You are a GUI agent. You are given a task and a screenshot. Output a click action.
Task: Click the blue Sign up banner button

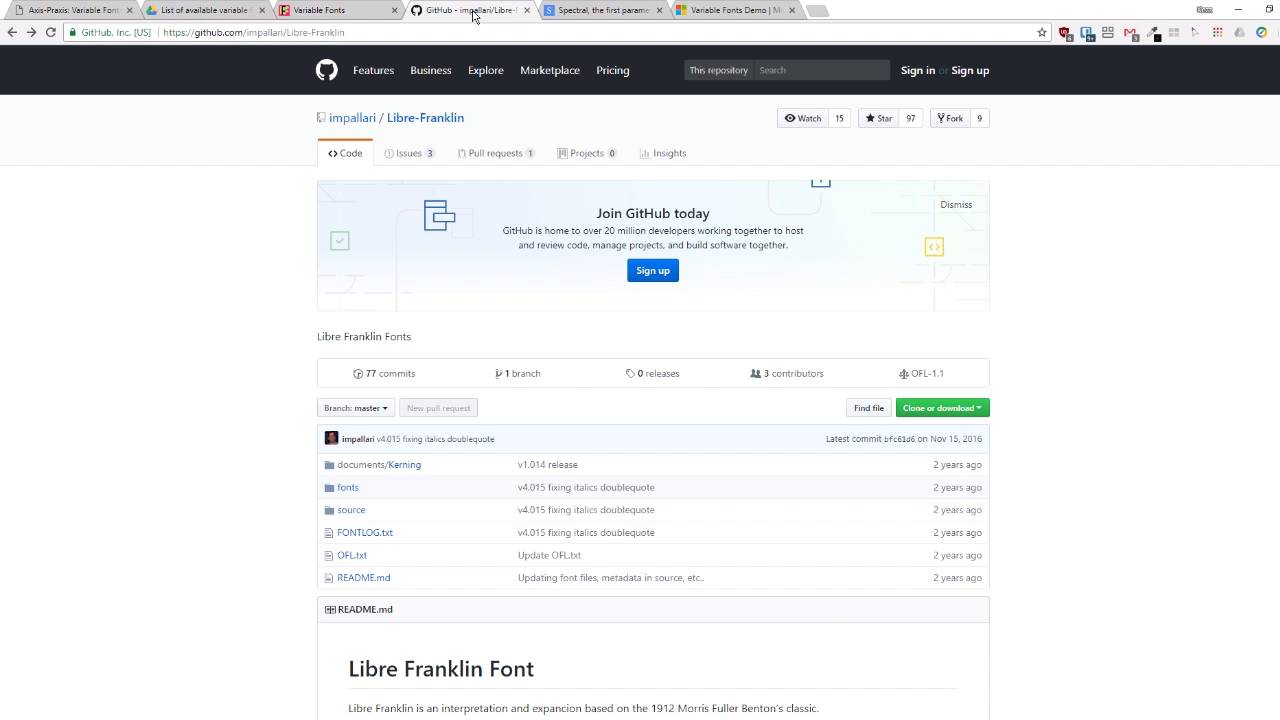click(653, 270)
